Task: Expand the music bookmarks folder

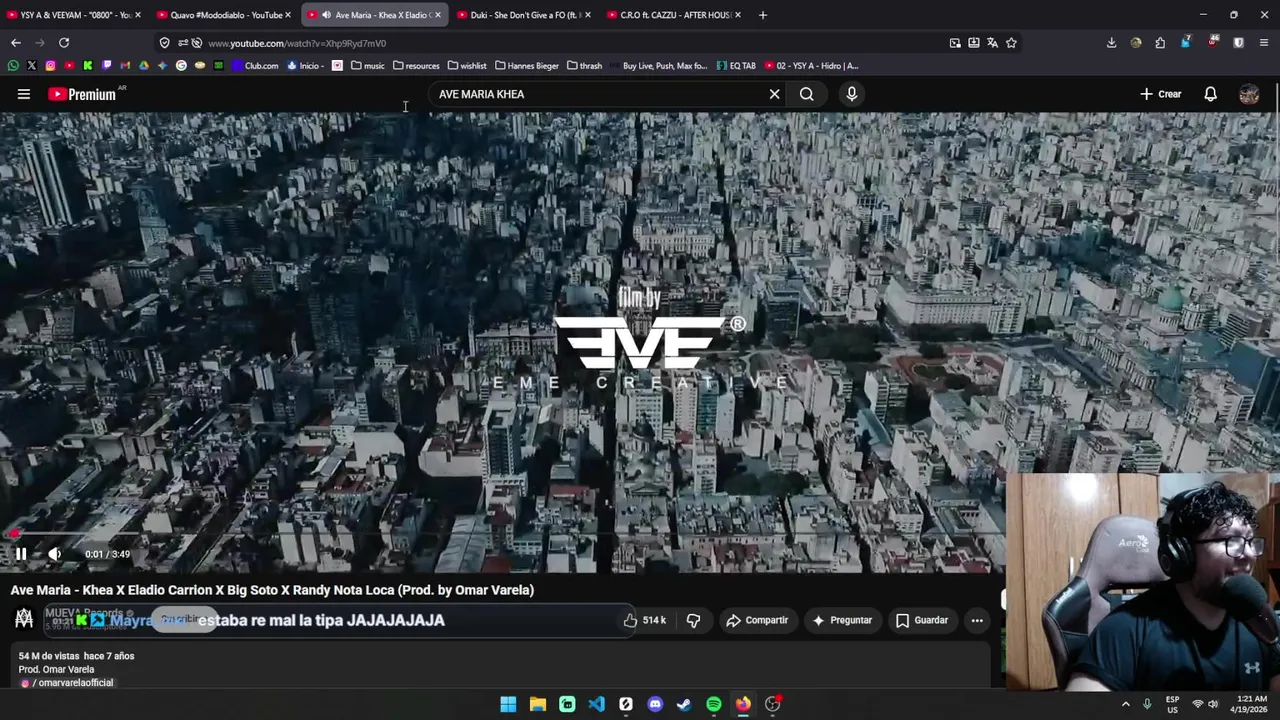Action: coord(367,66)
